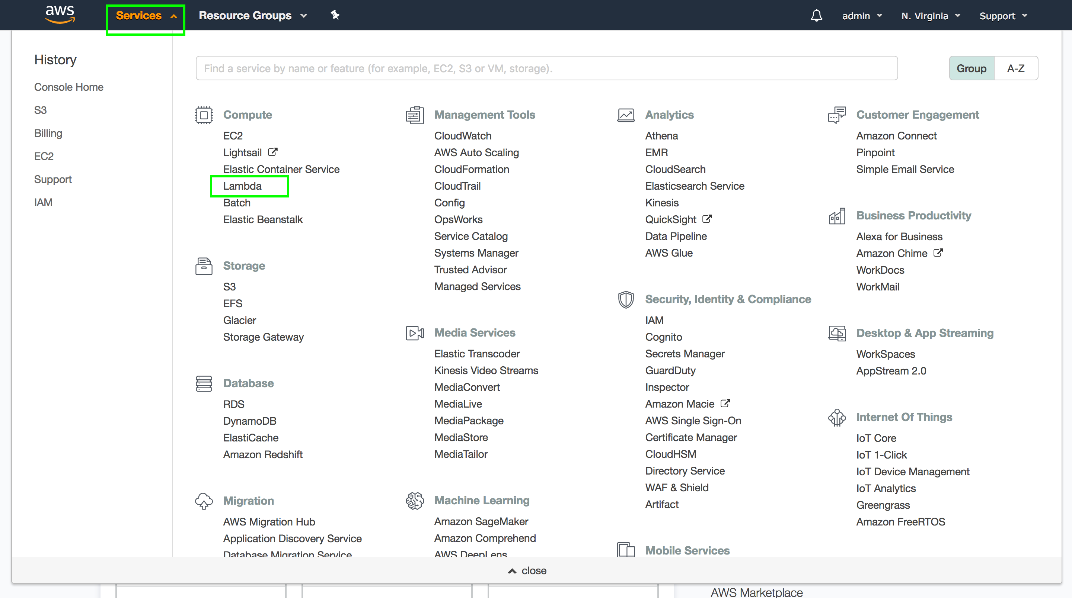Open the N. Virginia region dropdown
Viewport: 1072px width, 598px height.
pos(930,16)
